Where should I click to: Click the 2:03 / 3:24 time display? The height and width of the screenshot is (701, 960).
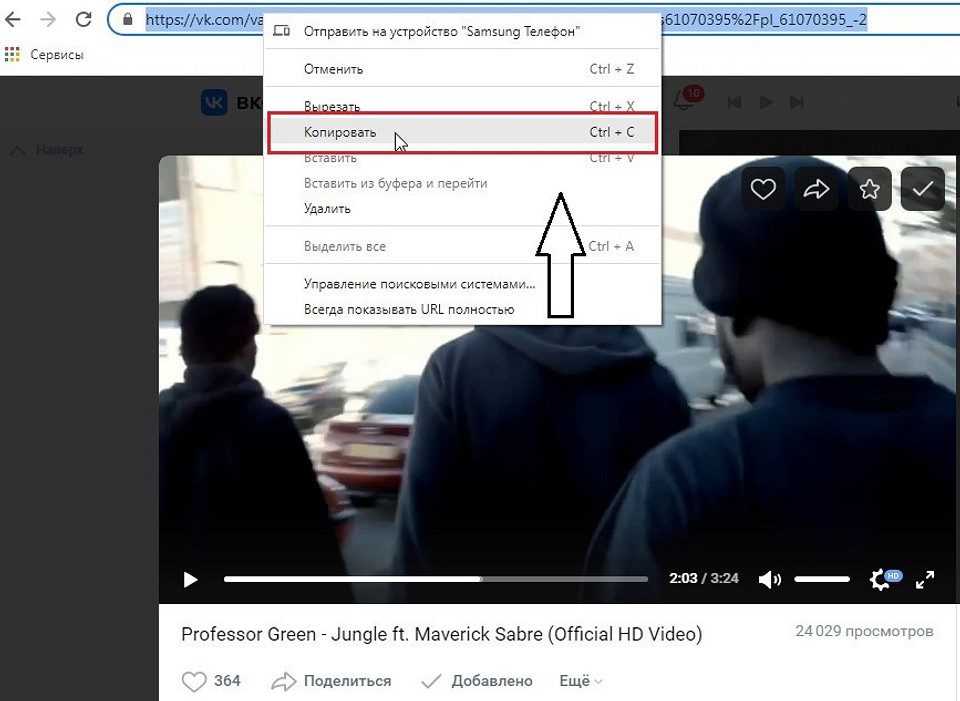coord(703,579)
